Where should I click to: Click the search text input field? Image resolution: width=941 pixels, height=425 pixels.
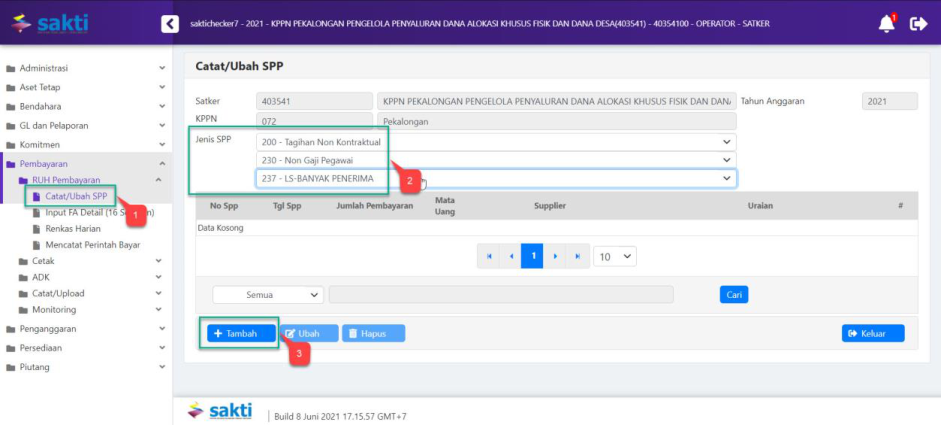[500, 295]
